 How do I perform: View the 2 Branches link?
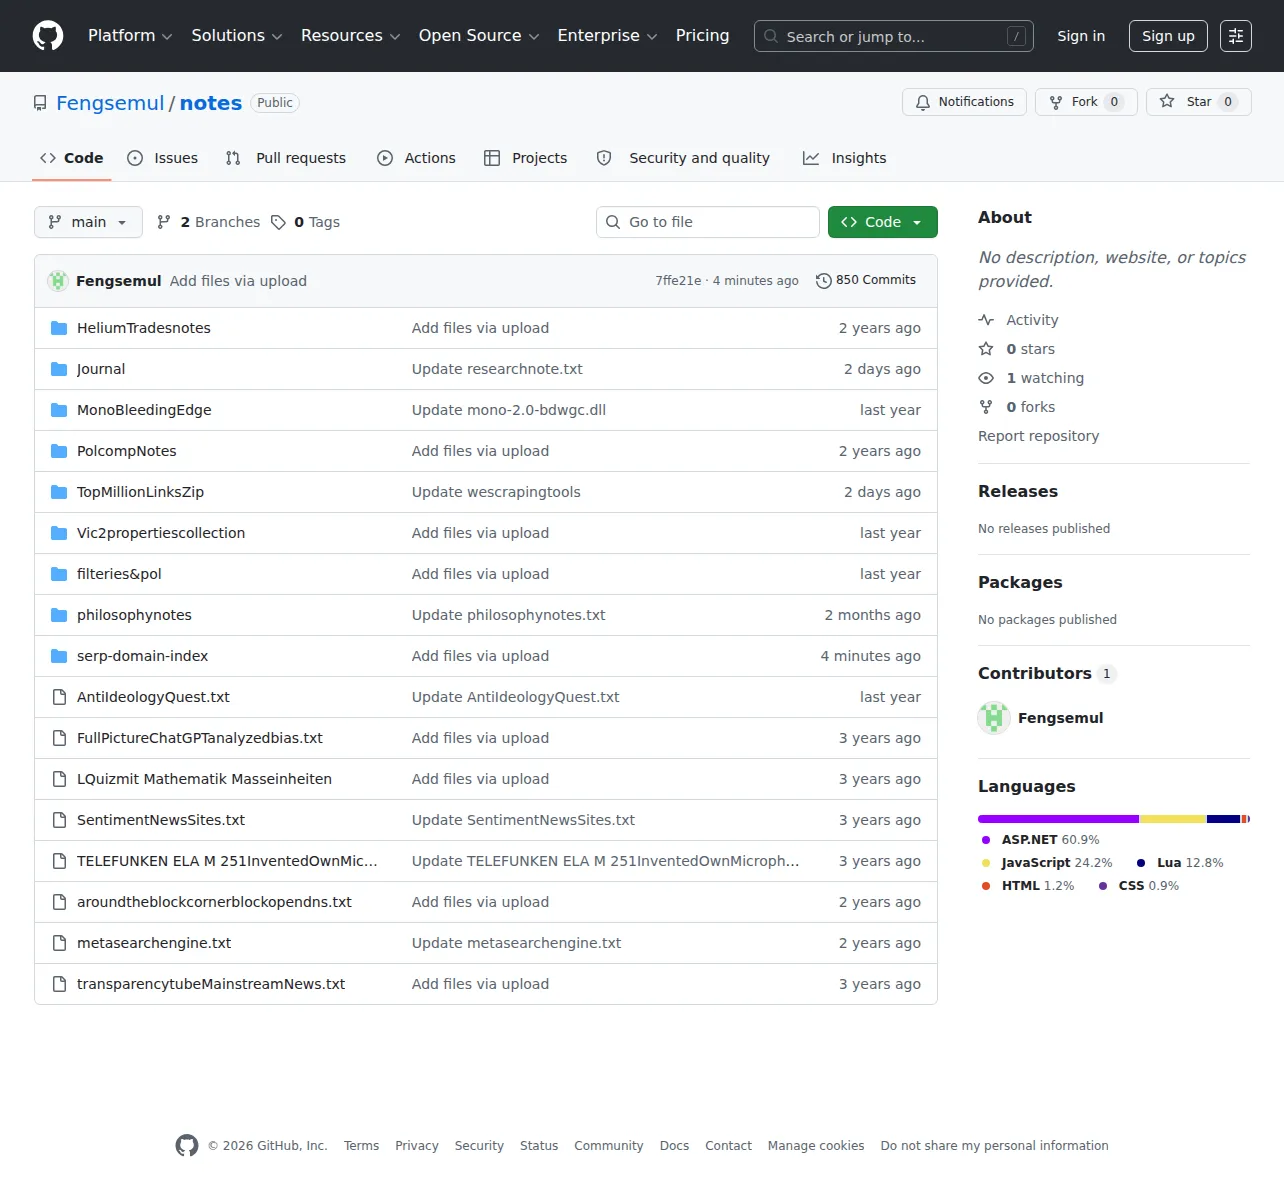point(208,222)
